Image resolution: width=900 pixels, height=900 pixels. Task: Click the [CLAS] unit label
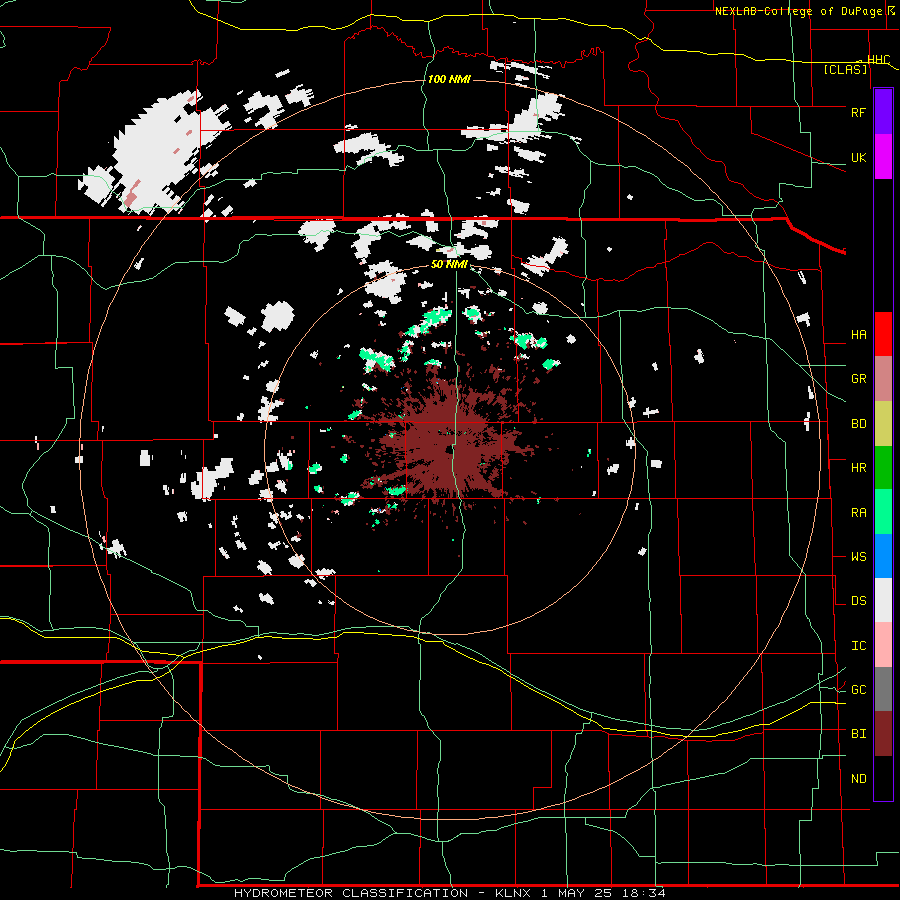[845, 69]
